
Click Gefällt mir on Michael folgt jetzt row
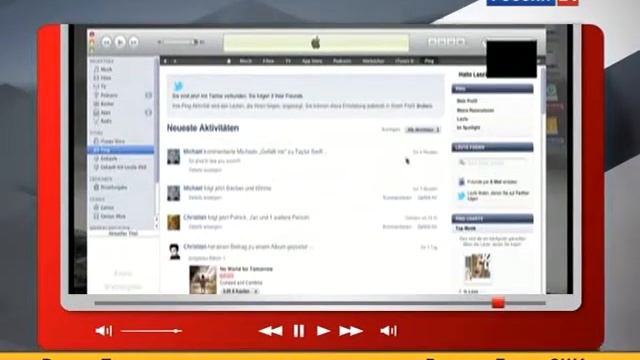pos(427,198)
